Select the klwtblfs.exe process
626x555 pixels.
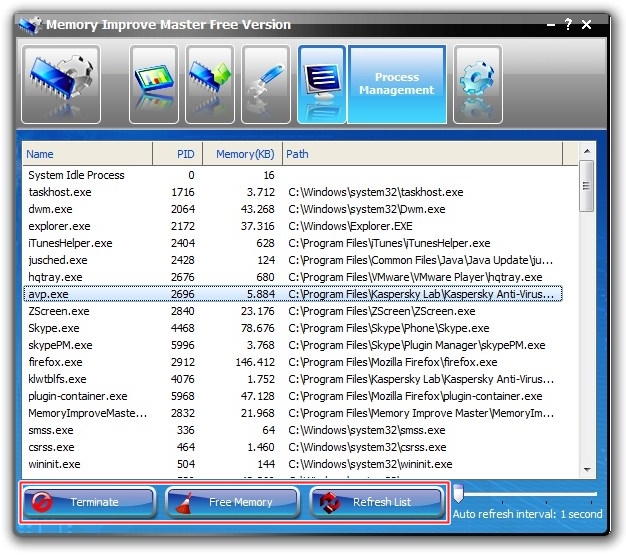point(293,379)
